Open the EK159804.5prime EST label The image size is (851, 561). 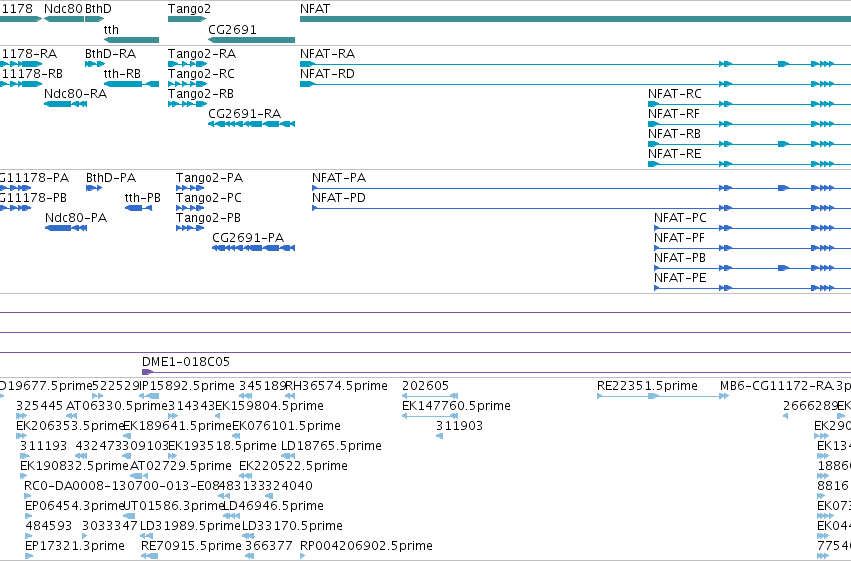point(270,406)
